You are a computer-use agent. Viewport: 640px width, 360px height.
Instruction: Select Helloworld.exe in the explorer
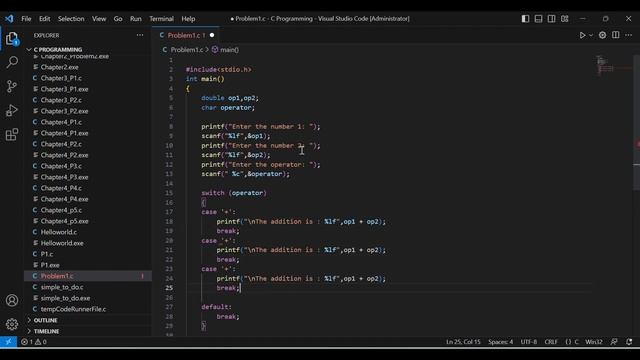coord(62,243)
